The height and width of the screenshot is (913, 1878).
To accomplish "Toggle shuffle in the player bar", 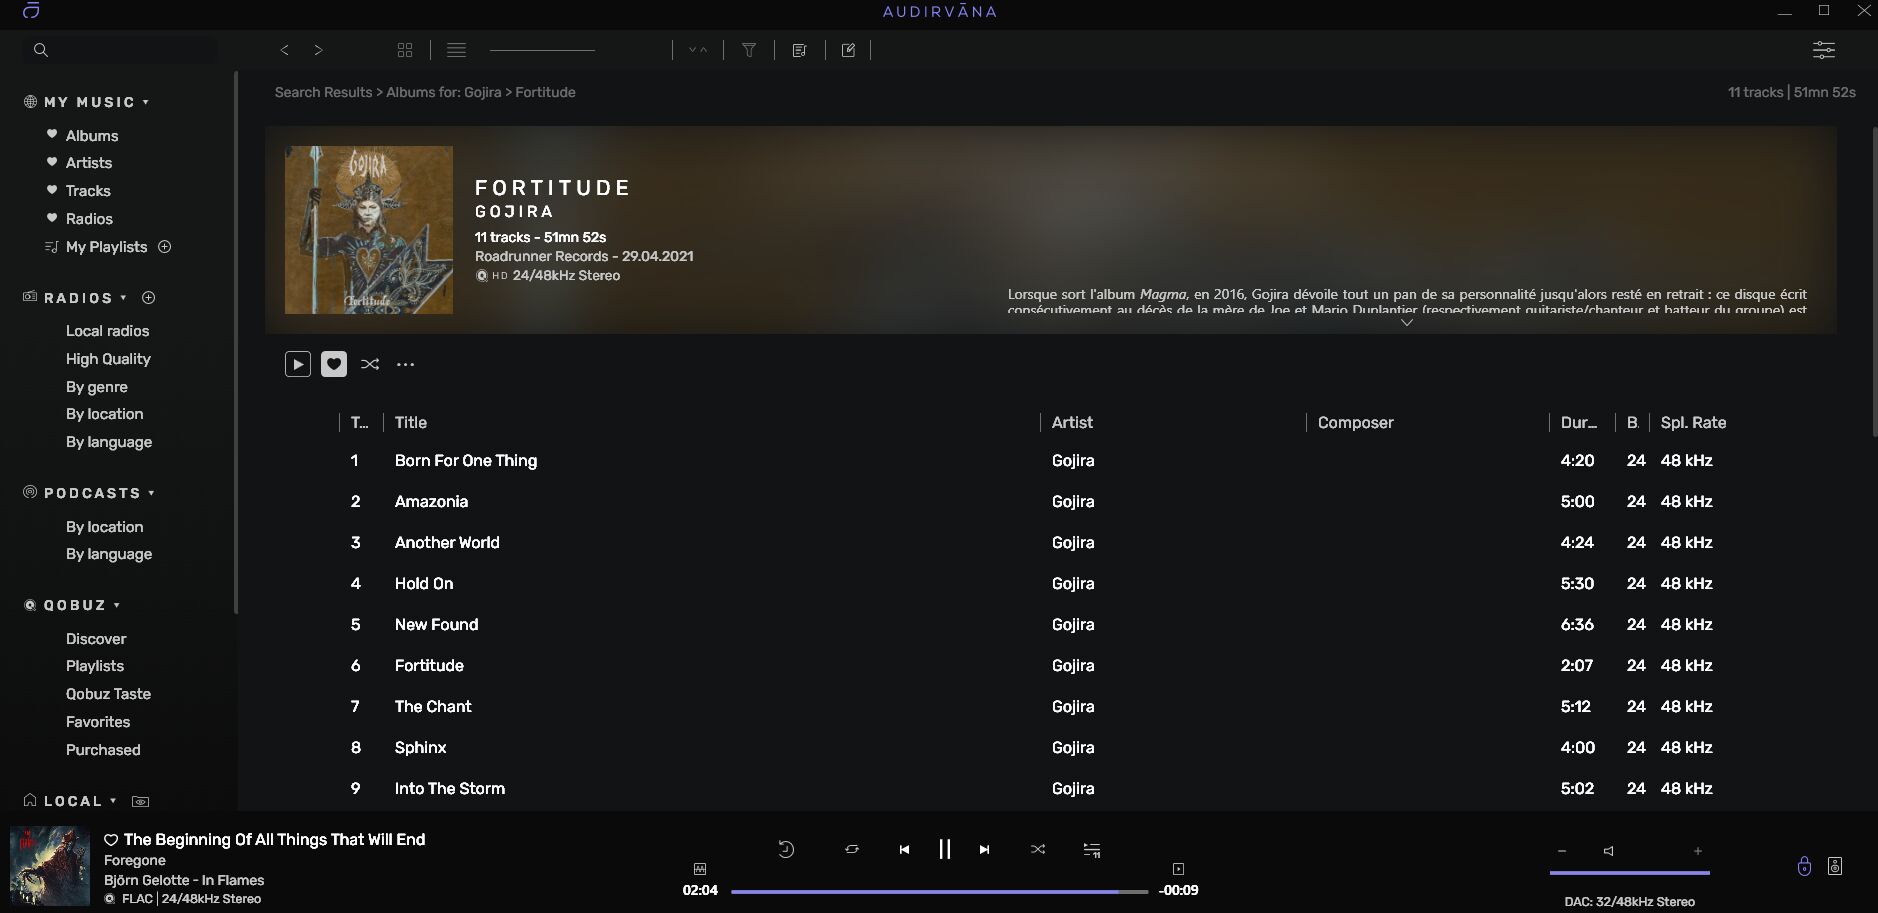I will [x=1038, y=849].
